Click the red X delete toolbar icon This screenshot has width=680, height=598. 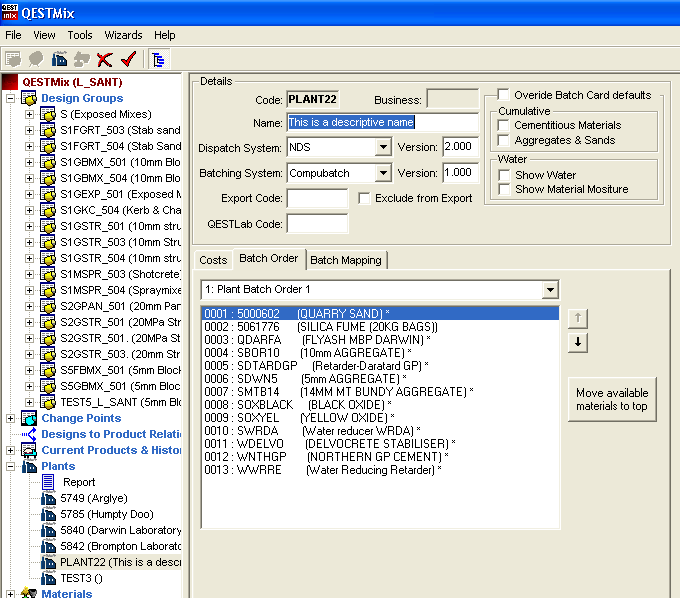105,59
